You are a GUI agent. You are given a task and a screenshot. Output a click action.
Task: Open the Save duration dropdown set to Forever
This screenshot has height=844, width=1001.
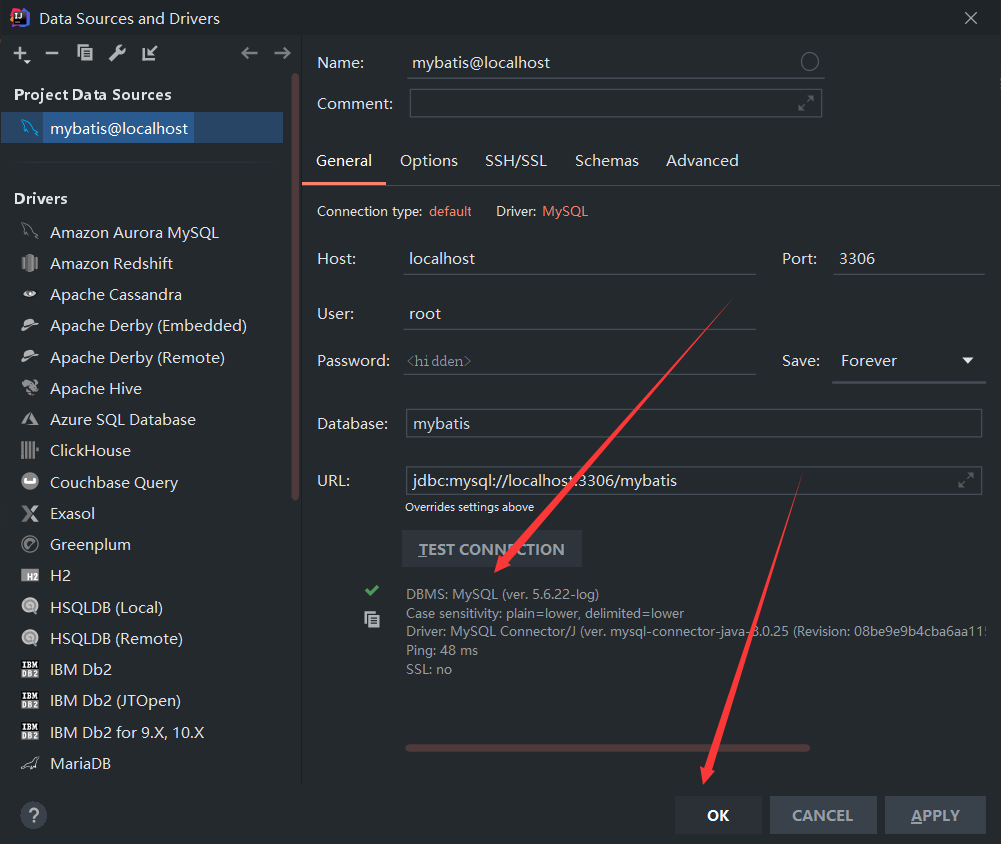(x=966, y=361)
